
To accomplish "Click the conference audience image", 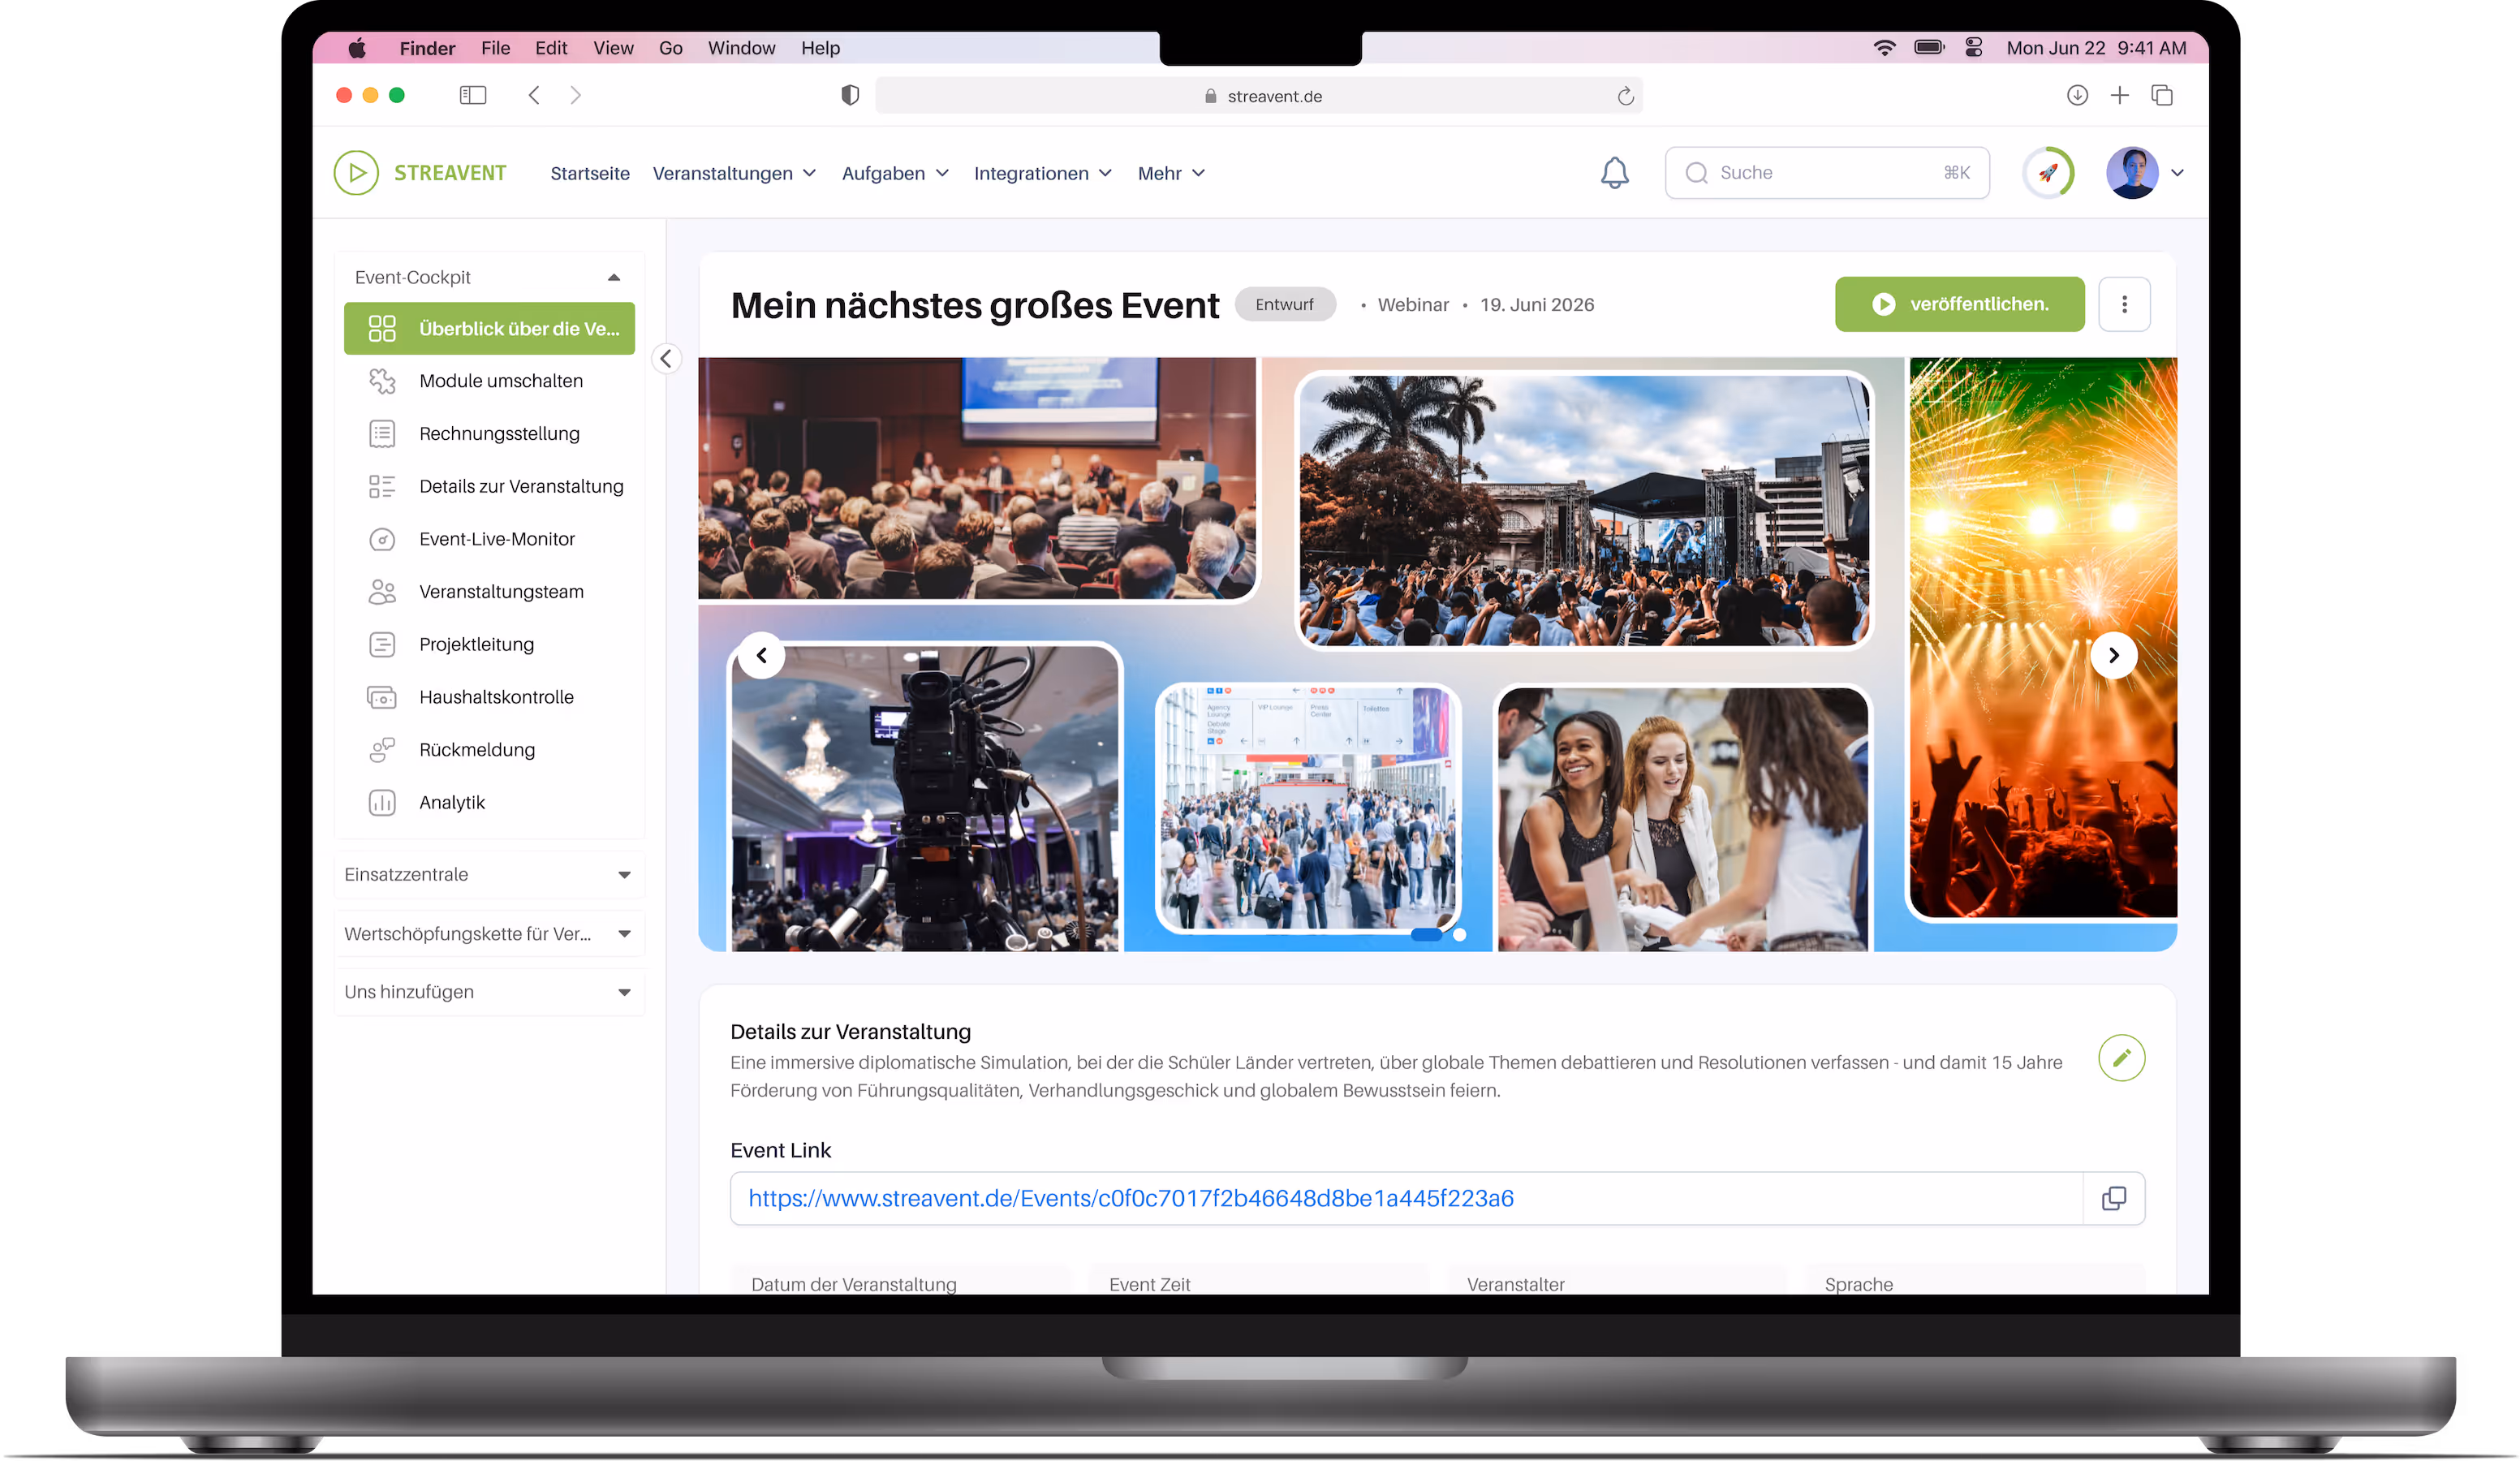I will pyautogui.click(x=976, y=479).
